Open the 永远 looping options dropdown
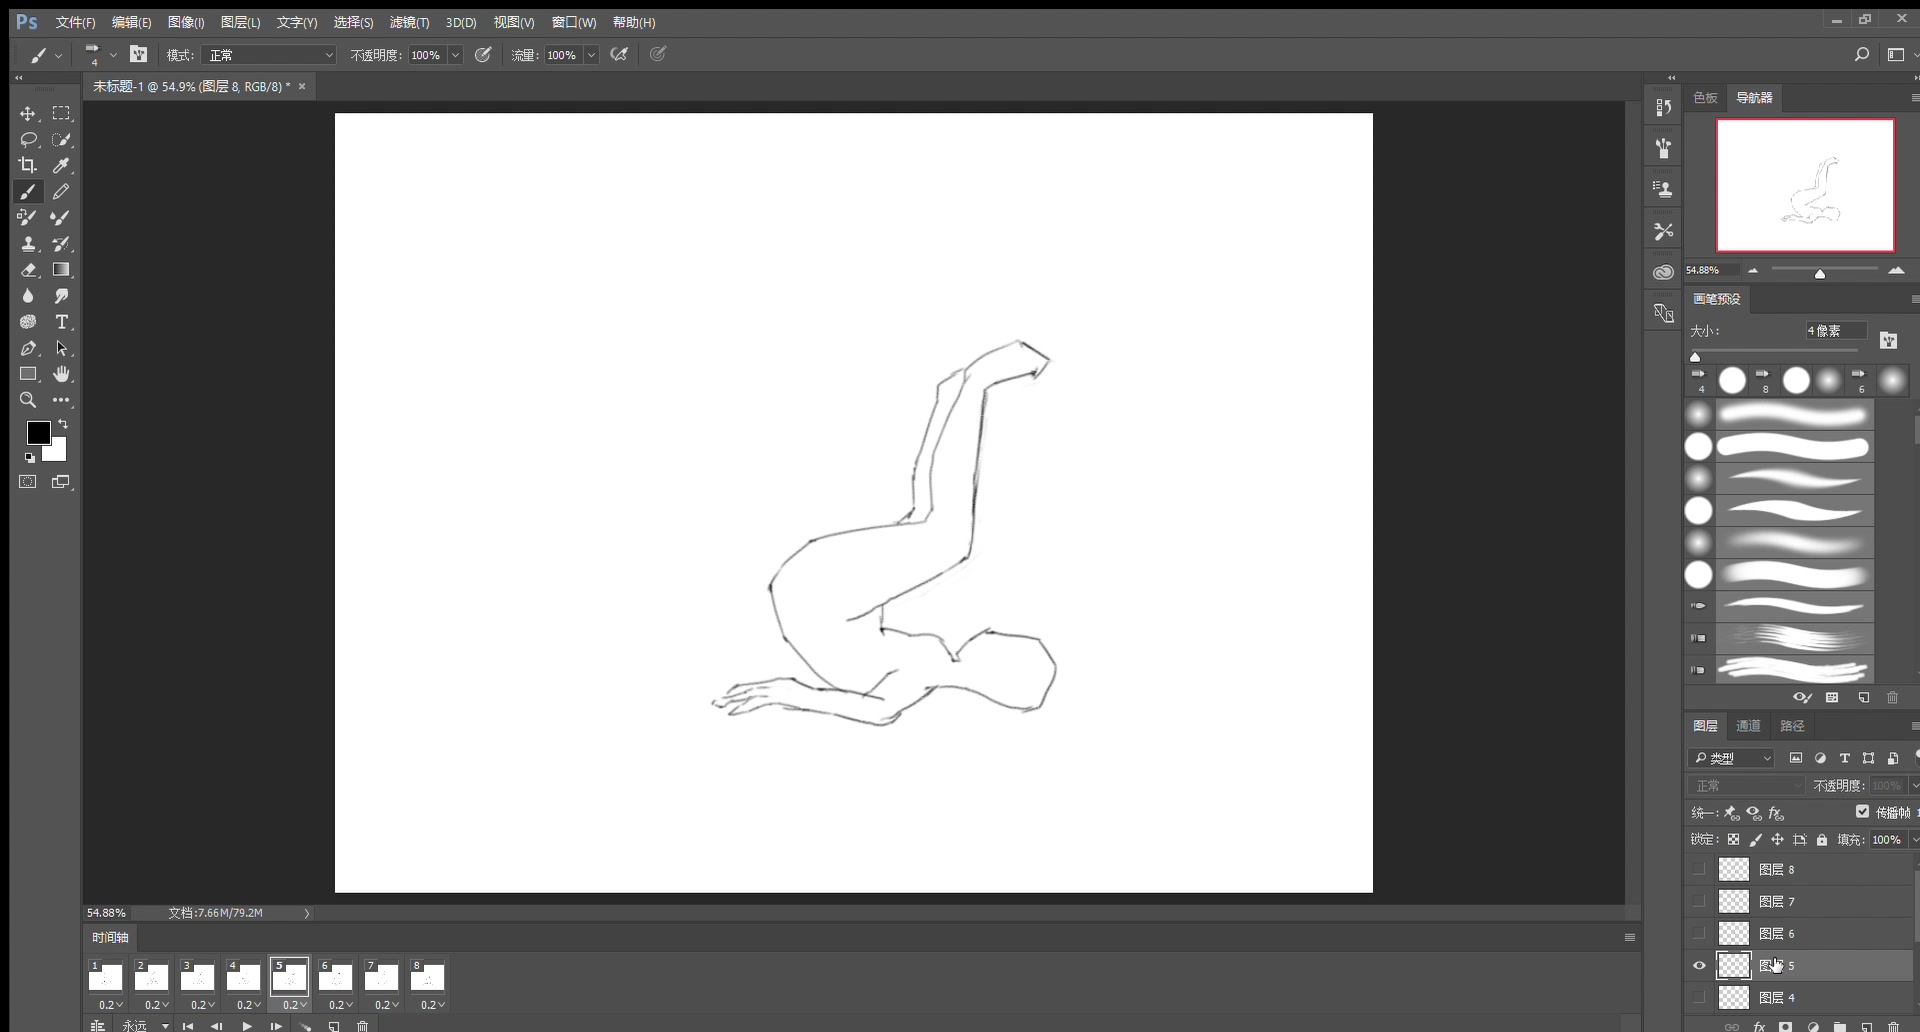 [x=146, y=1026]
